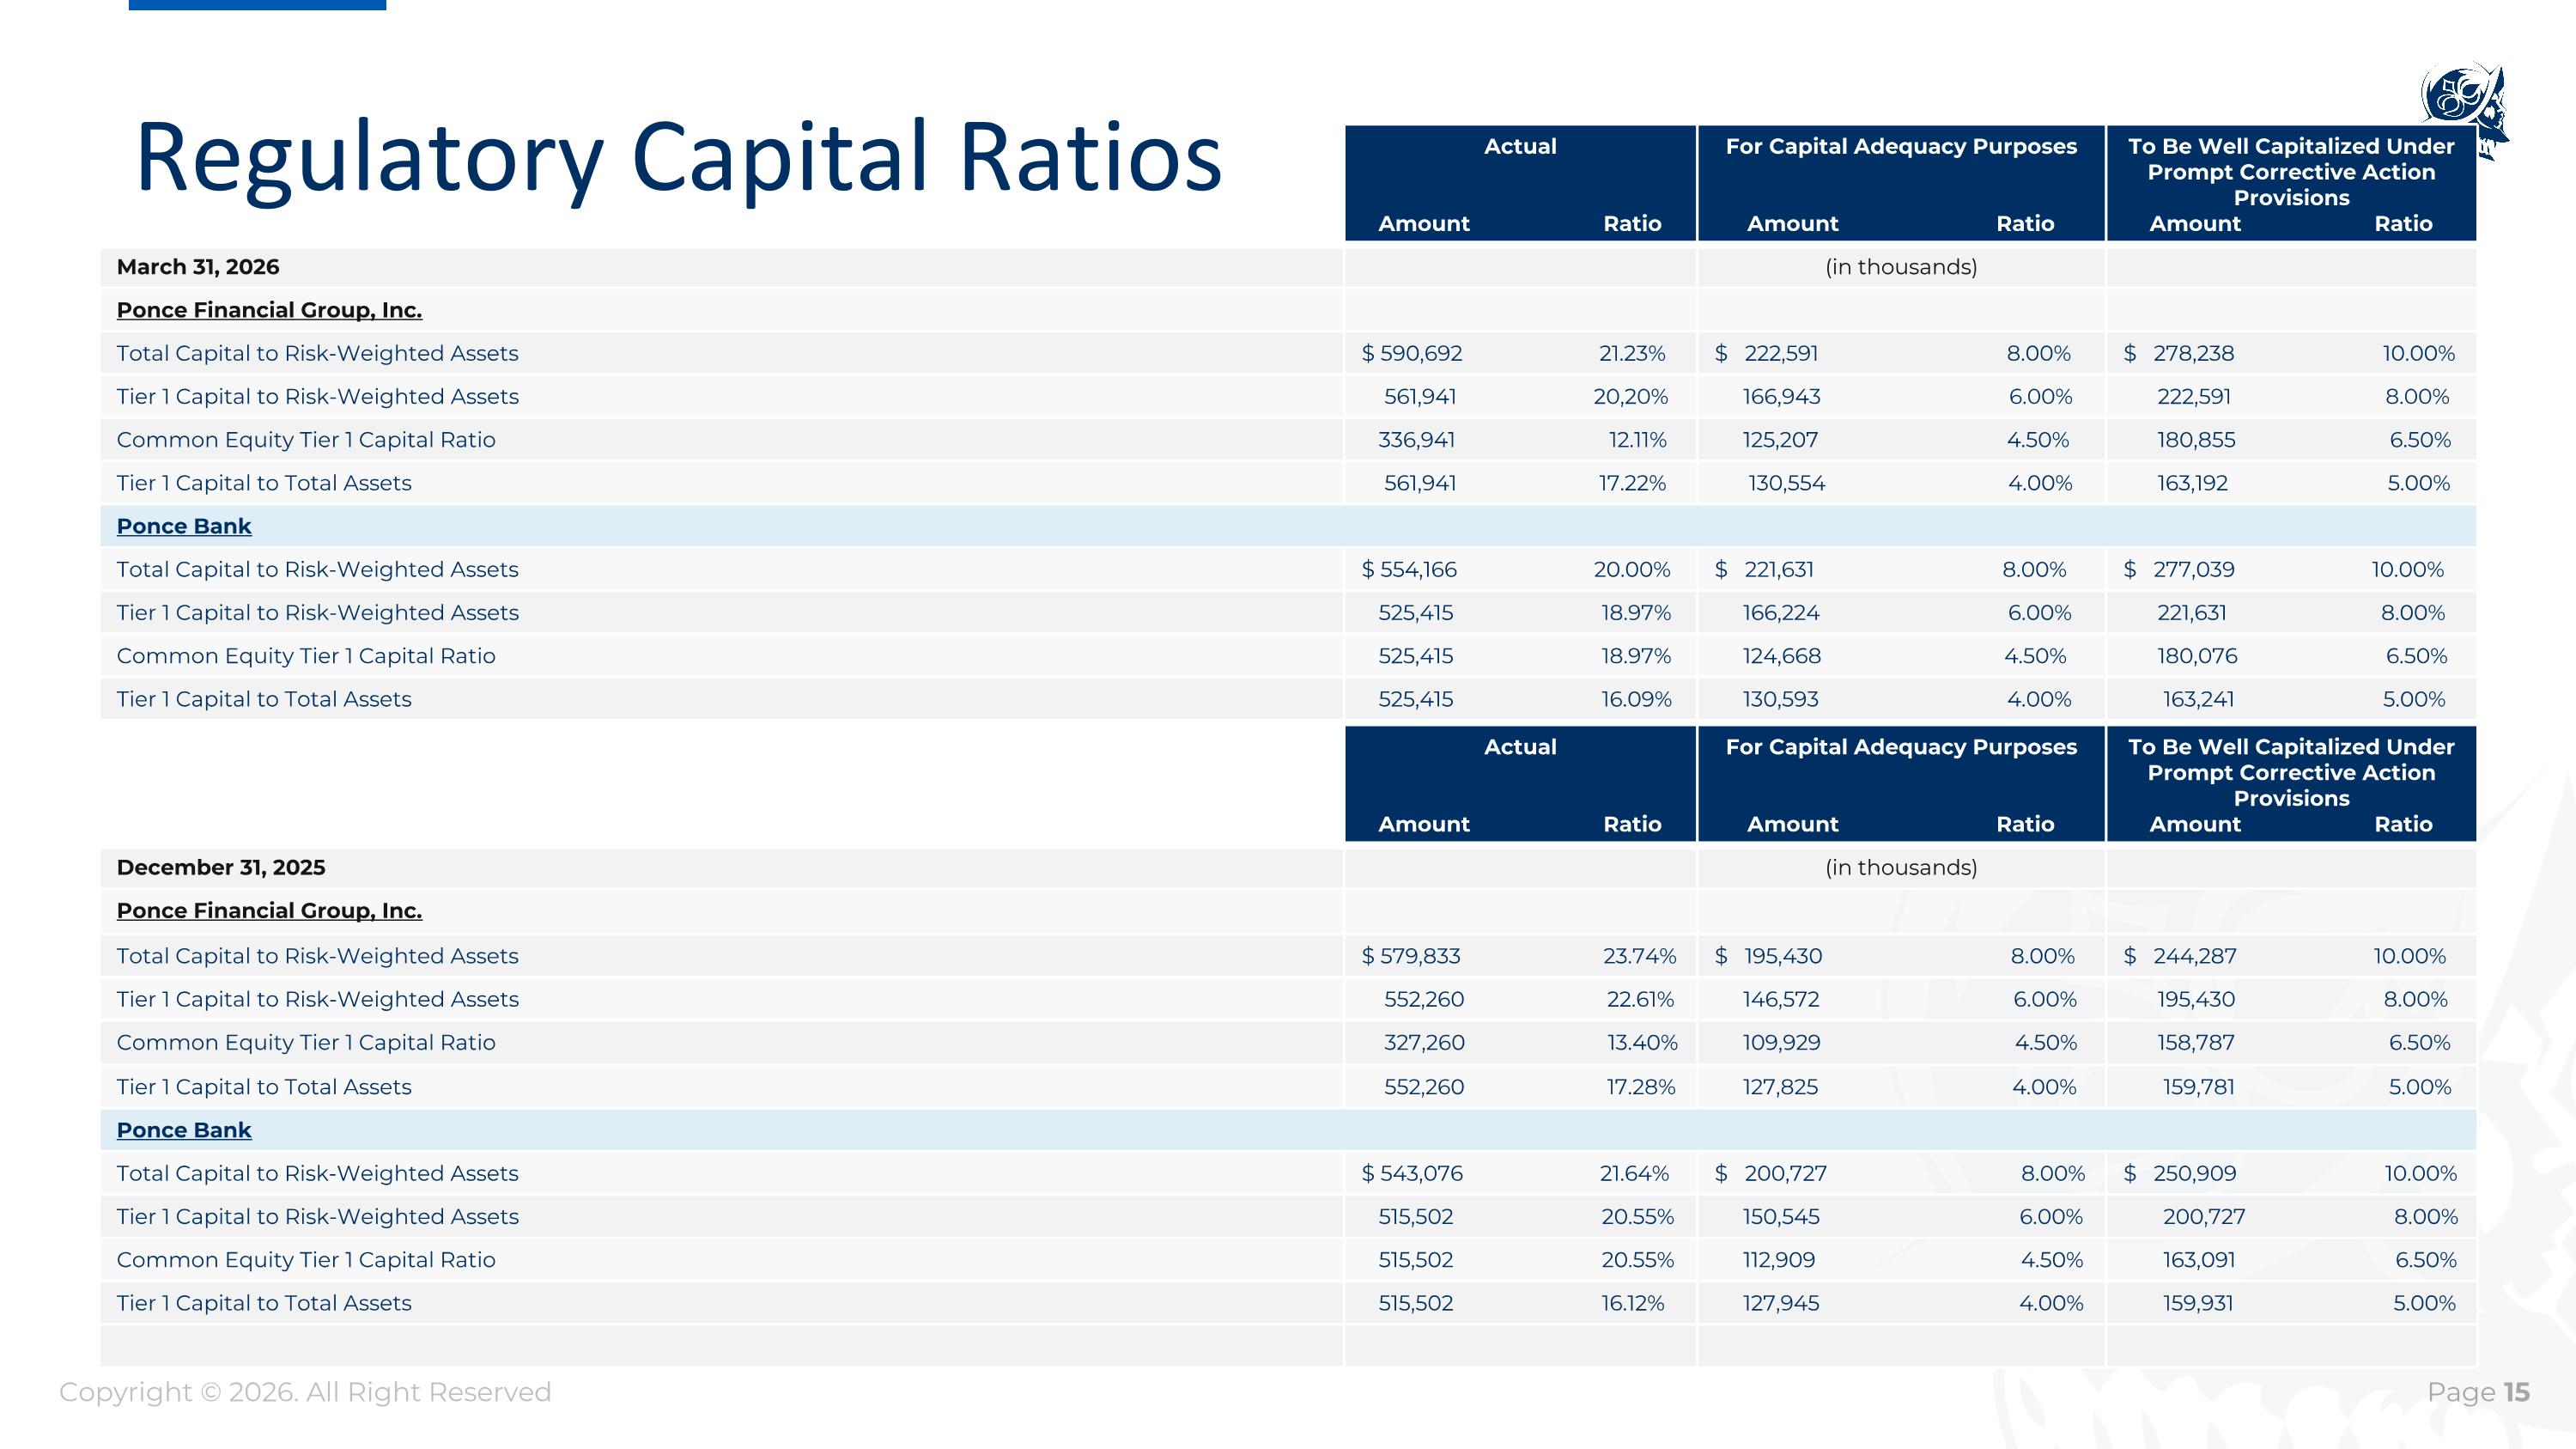Select the amount '163,091'
2576x1449 pixels.
coord(2198,1260)
